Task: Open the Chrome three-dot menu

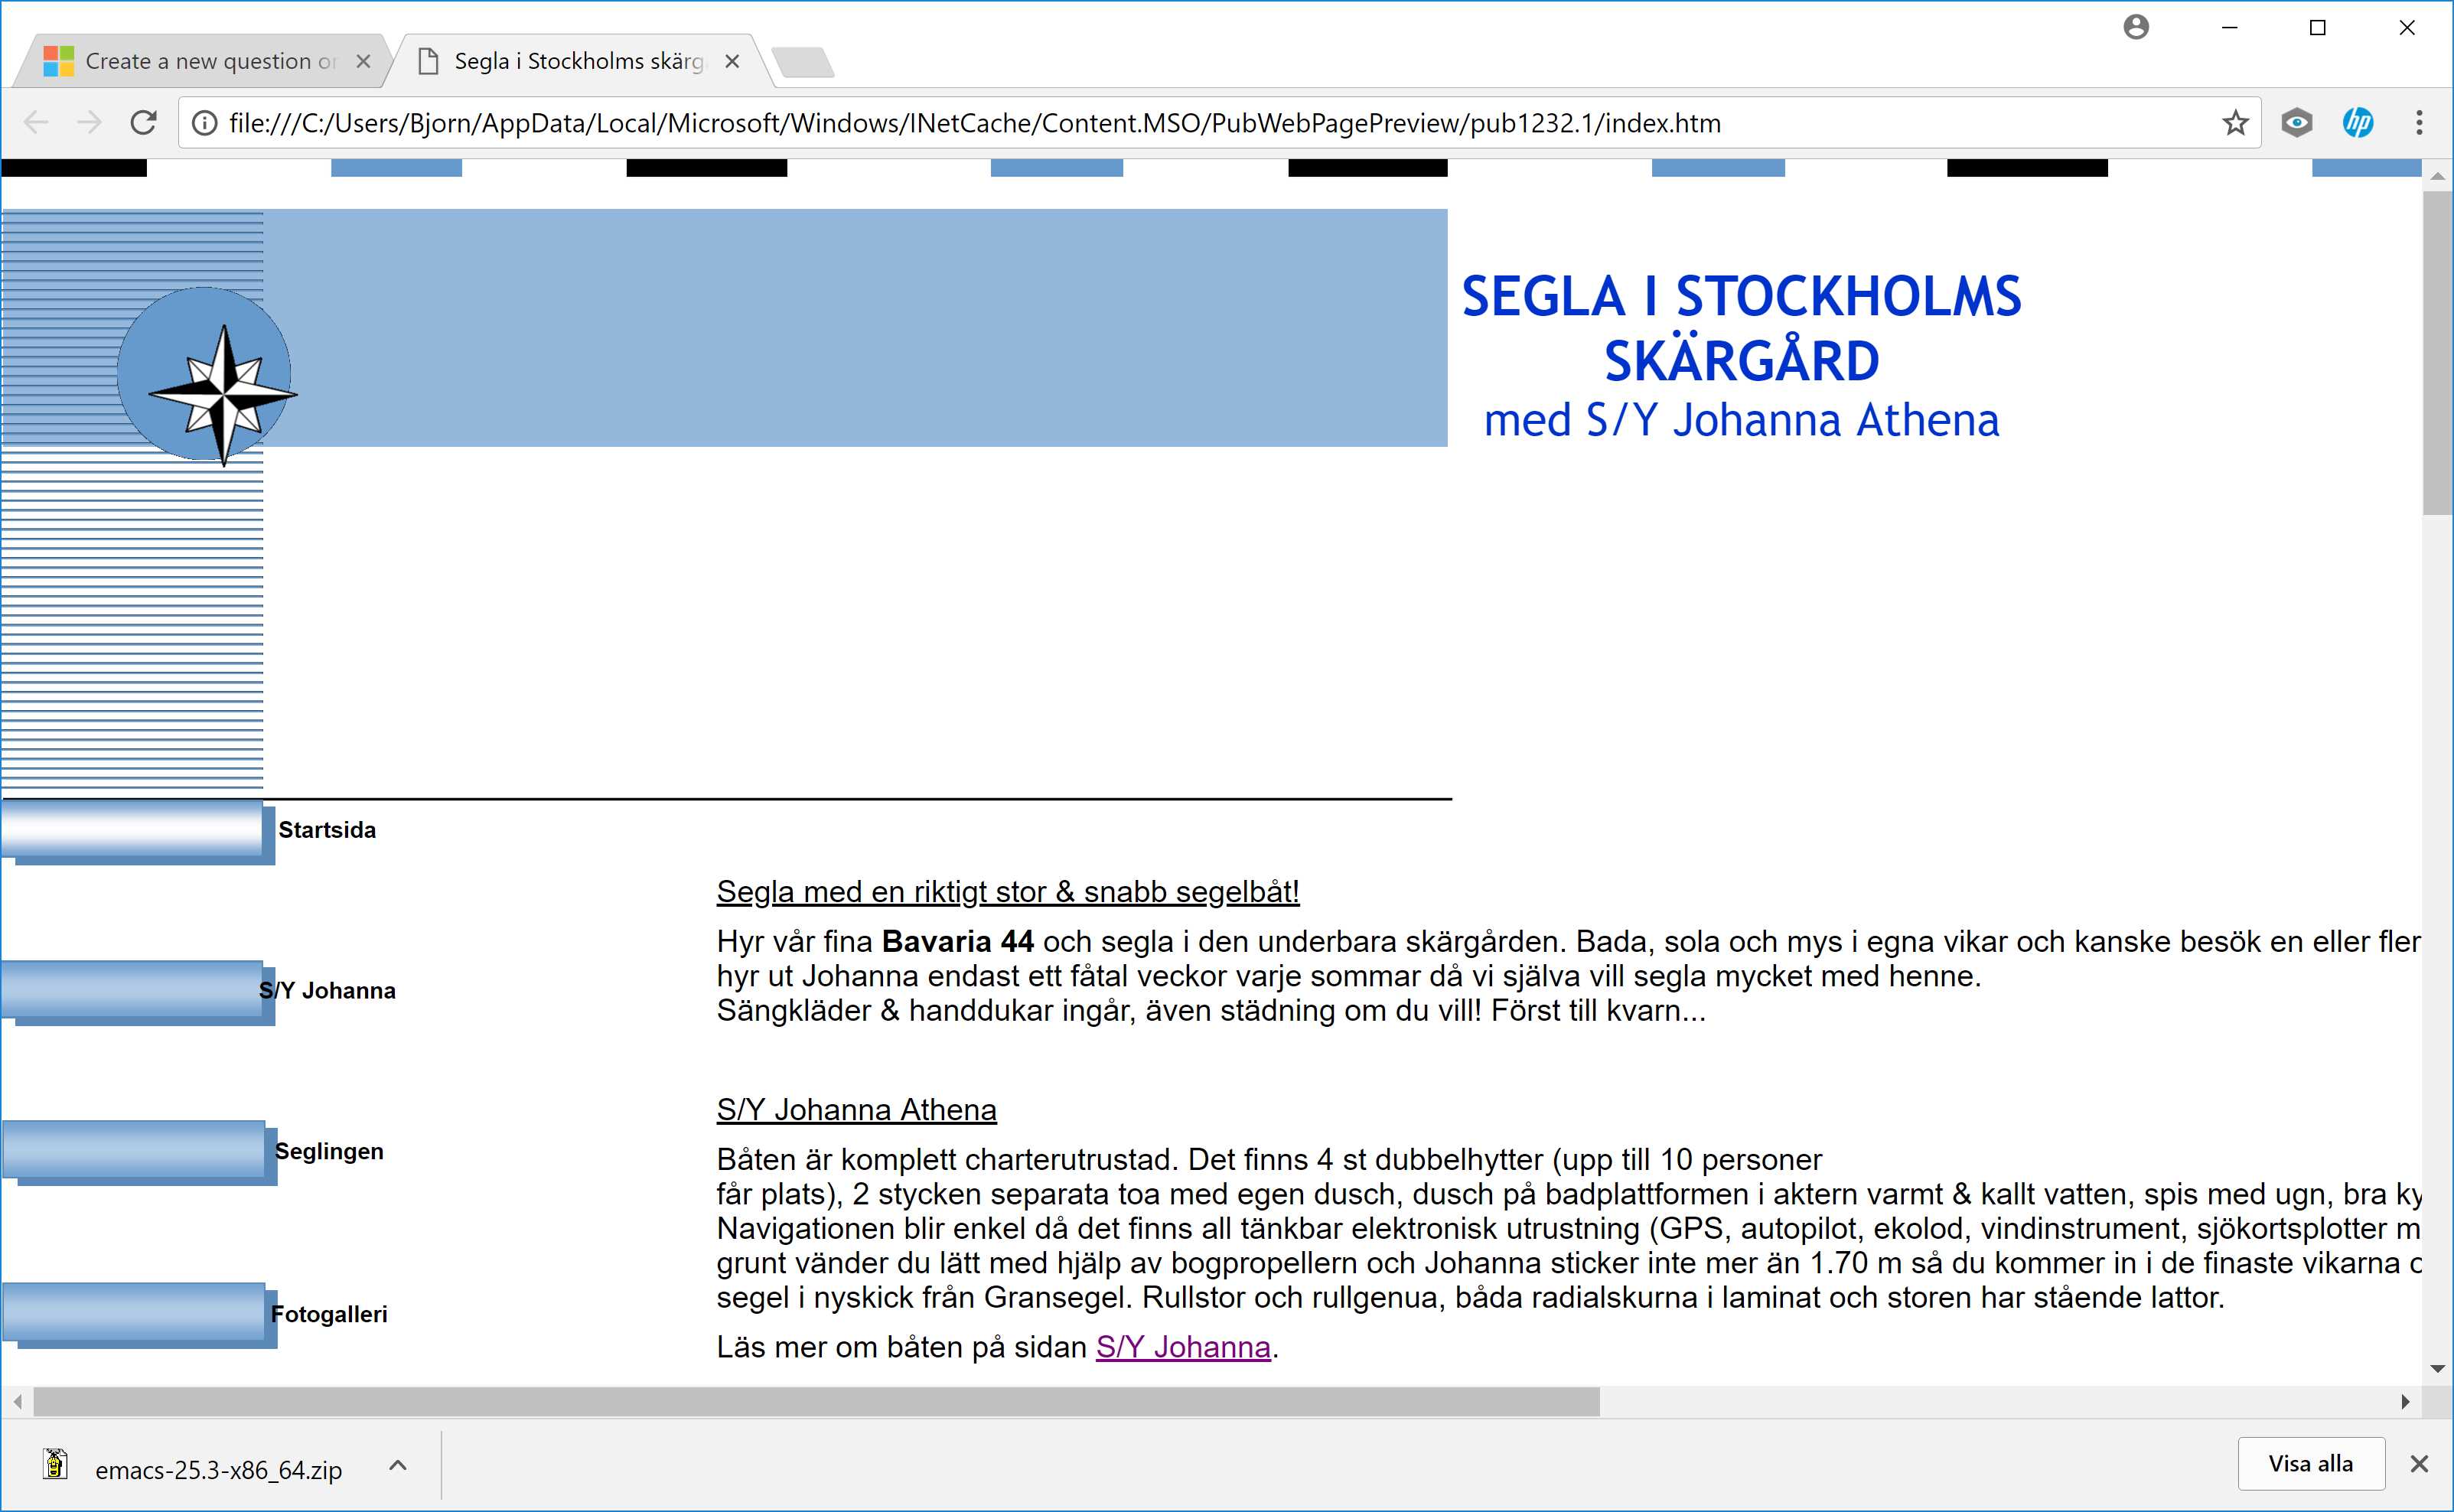Action: (x=2419, y=123)
